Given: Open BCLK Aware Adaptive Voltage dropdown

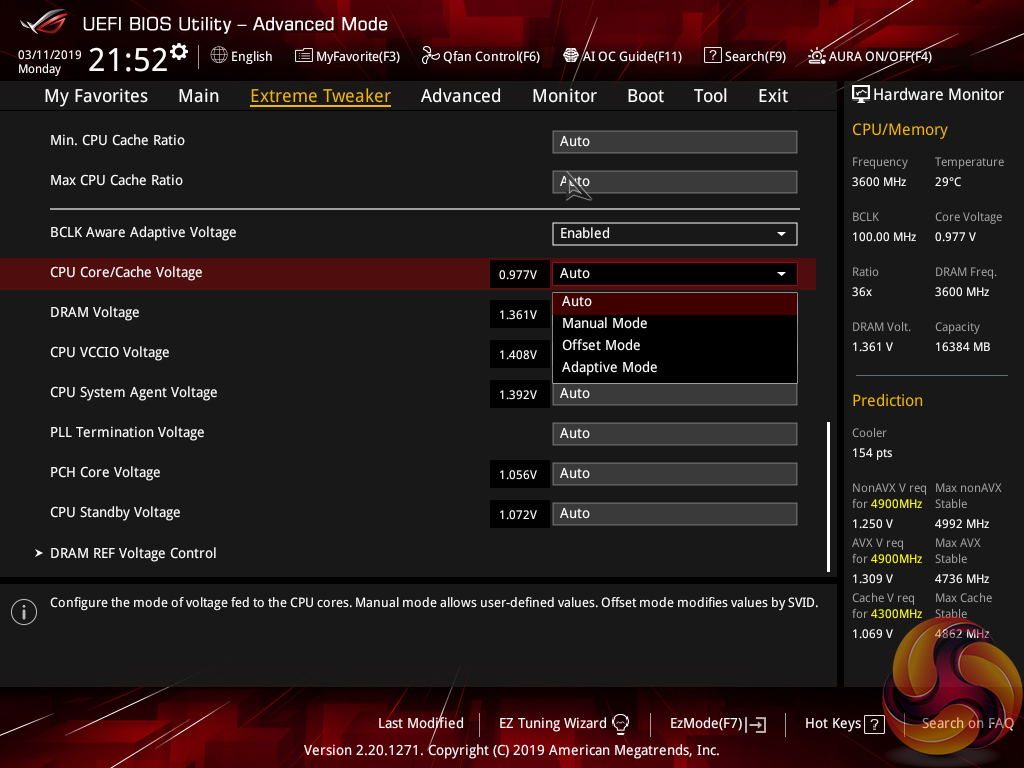Looking at the screenshot, I should click(675, 234).
